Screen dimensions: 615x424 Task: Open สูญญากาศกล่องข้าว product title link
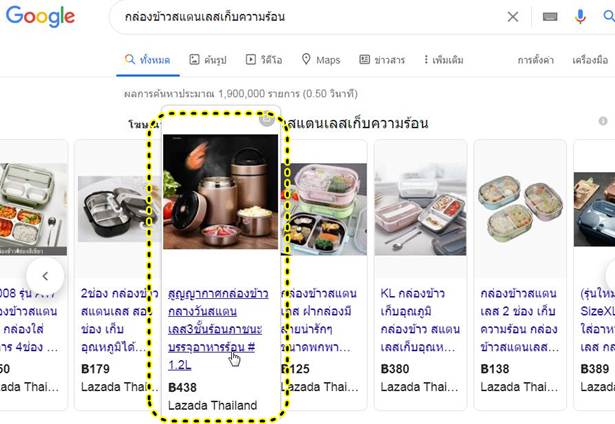pyautogui.click(x=218, y=329)
